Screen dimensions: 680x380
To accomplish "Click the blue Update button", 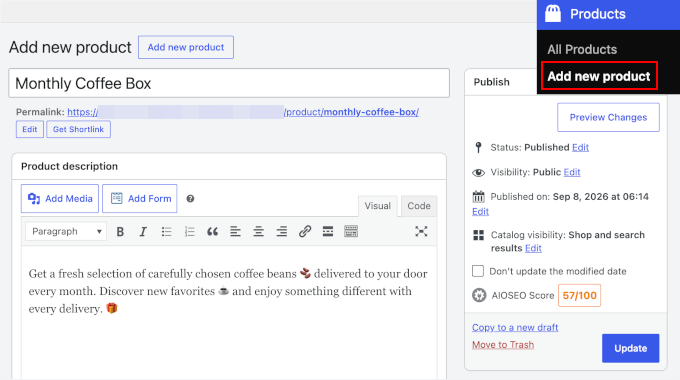I will tap(631, 348).
